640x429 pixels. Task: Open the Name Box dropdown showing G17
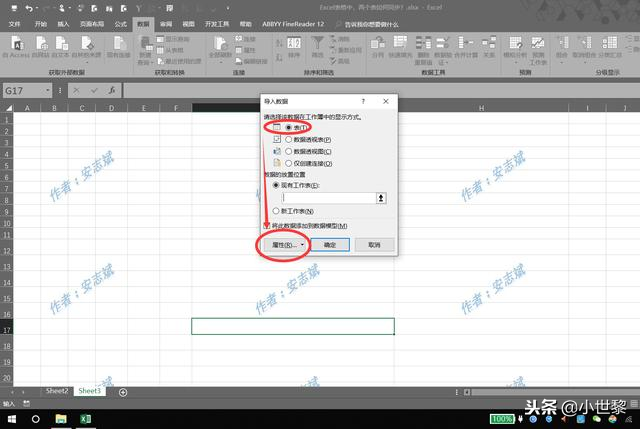click(x=48, y=91)
